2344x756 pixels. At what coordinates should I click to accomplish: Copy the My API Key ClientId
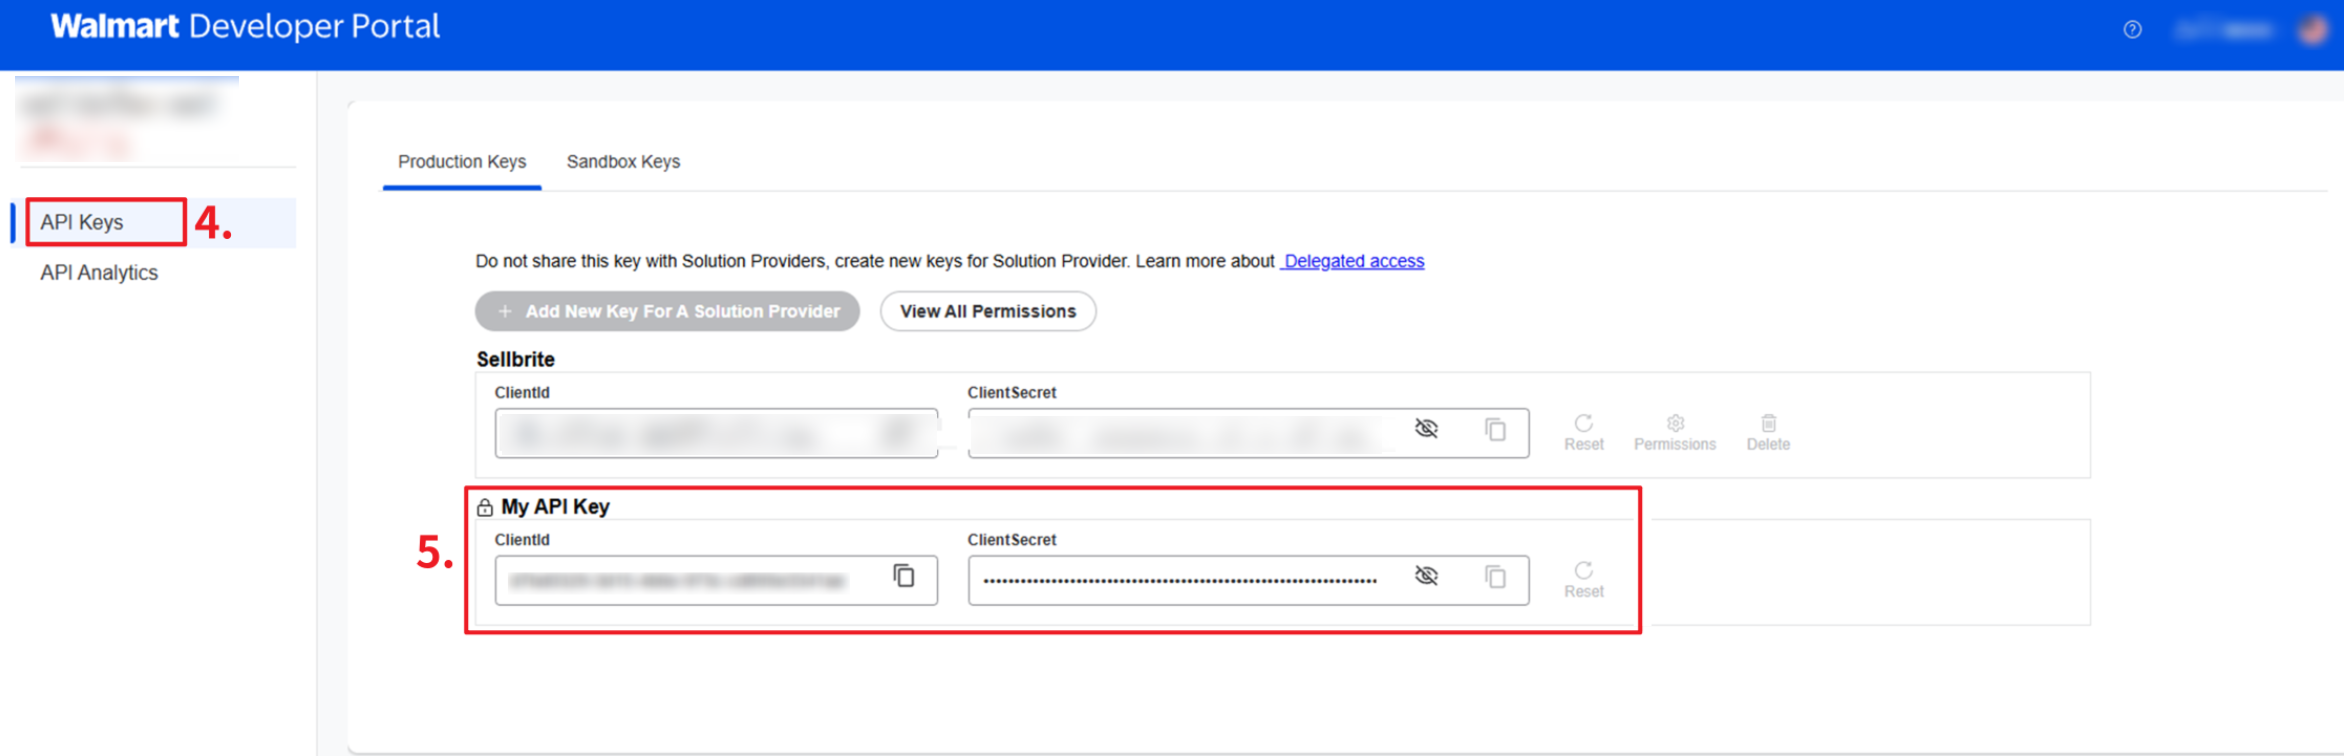[904, 576]
